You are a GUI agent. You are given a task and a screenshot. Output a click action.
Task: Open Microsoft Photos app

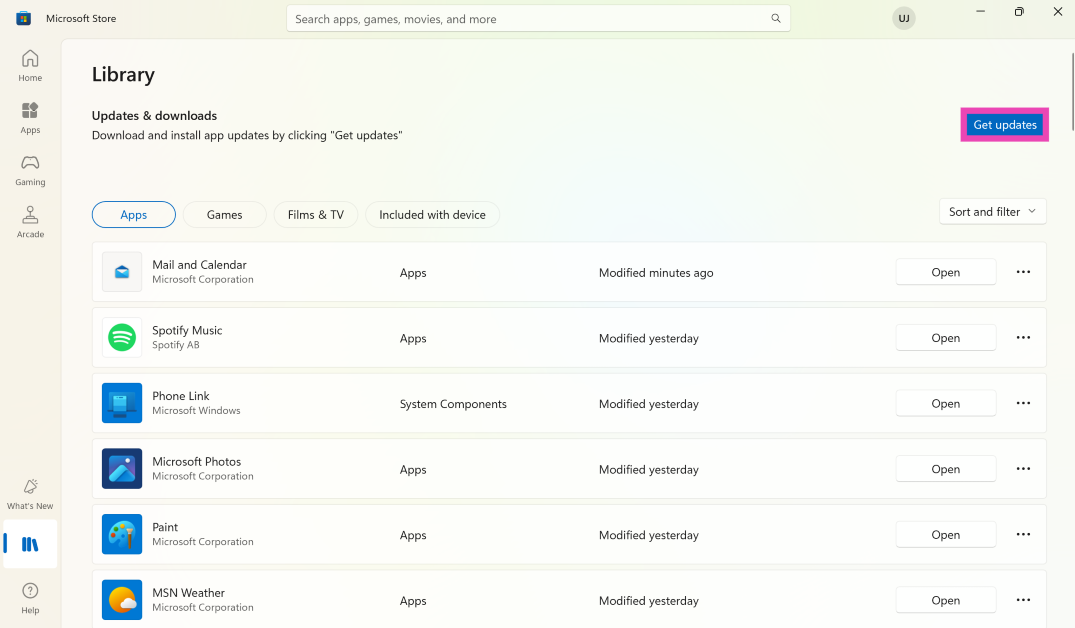click(x=945, y=469)
